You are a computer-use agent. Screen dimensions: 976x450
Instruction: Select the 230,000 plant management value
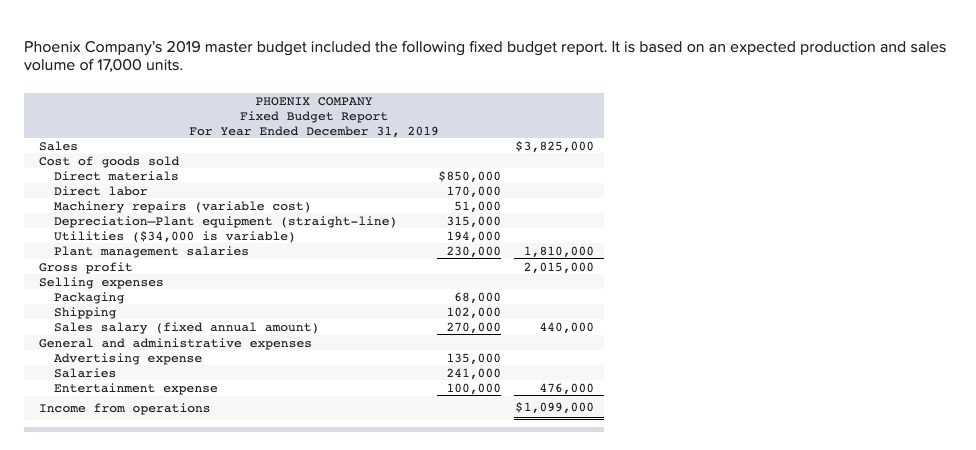474,251
